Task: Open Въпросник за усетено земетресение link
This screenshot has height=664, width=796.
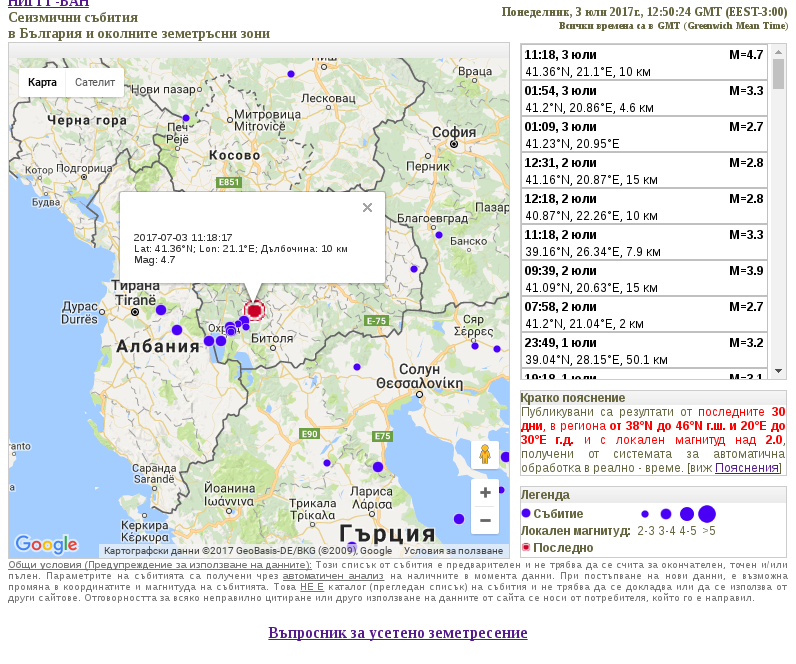Action: [398, 633]
